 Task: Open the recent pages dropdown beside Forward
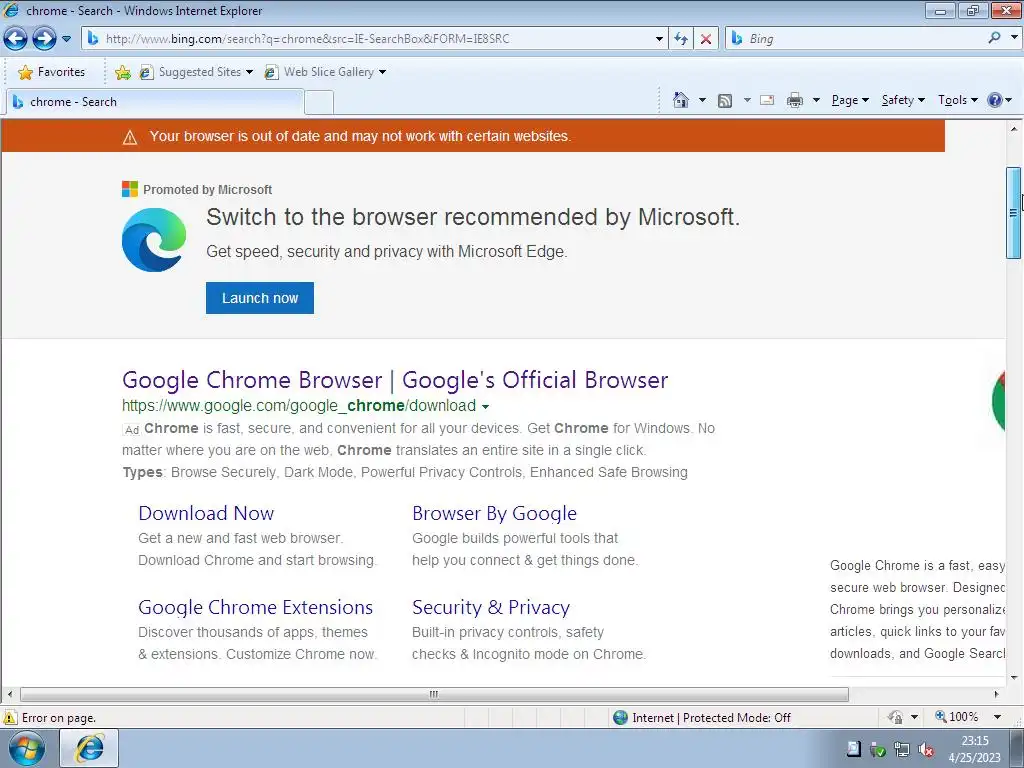(66, 39)
